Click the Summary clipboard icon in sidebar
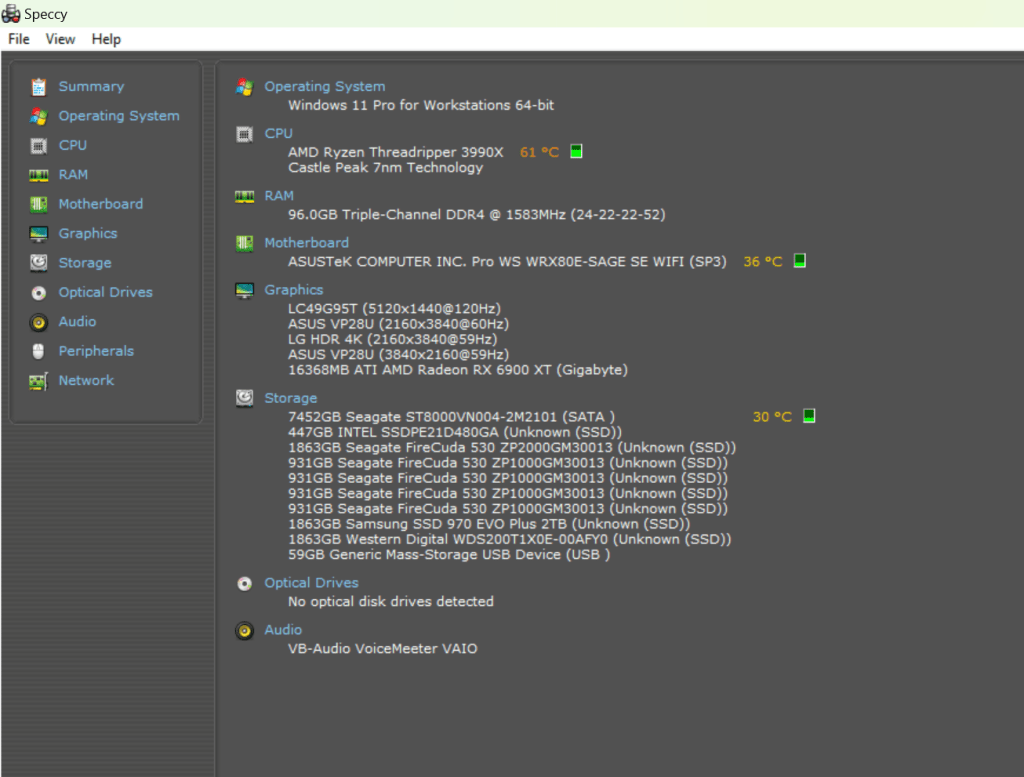 [39, 87]
